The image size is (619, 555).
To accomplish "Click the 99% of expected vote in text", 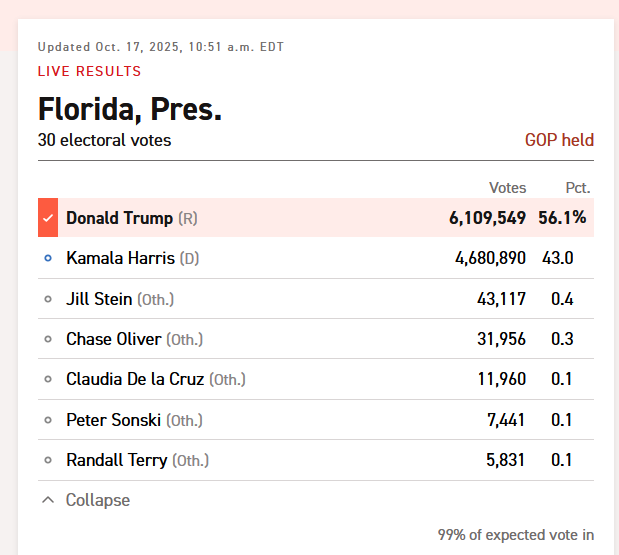I will (x=516, y=535).
